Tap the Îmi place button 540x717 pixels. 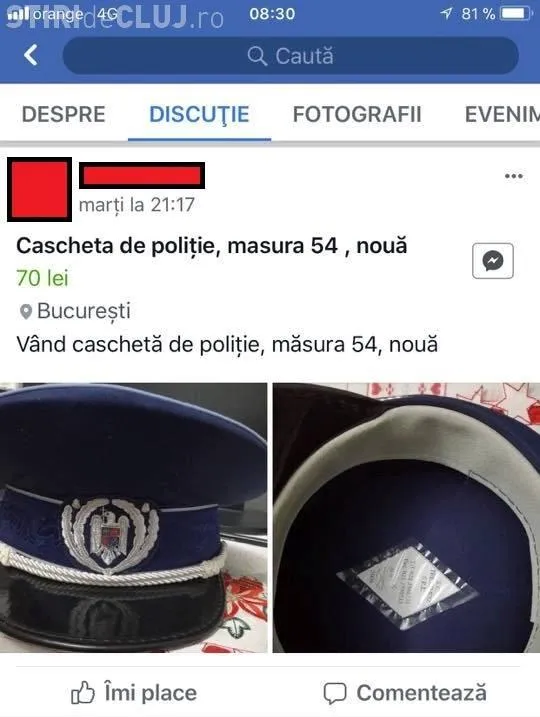(x=134, y=693)
